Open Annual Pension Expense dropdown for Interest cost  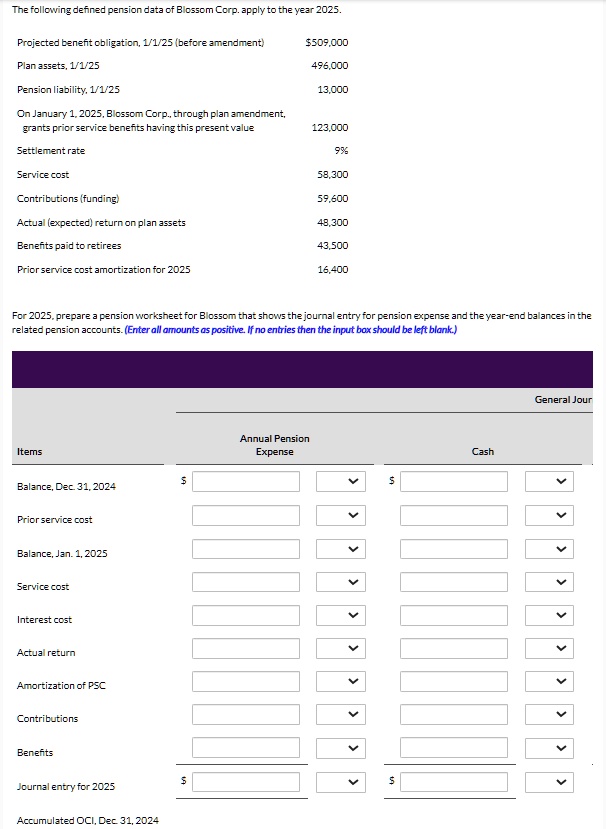click(341, 615)
